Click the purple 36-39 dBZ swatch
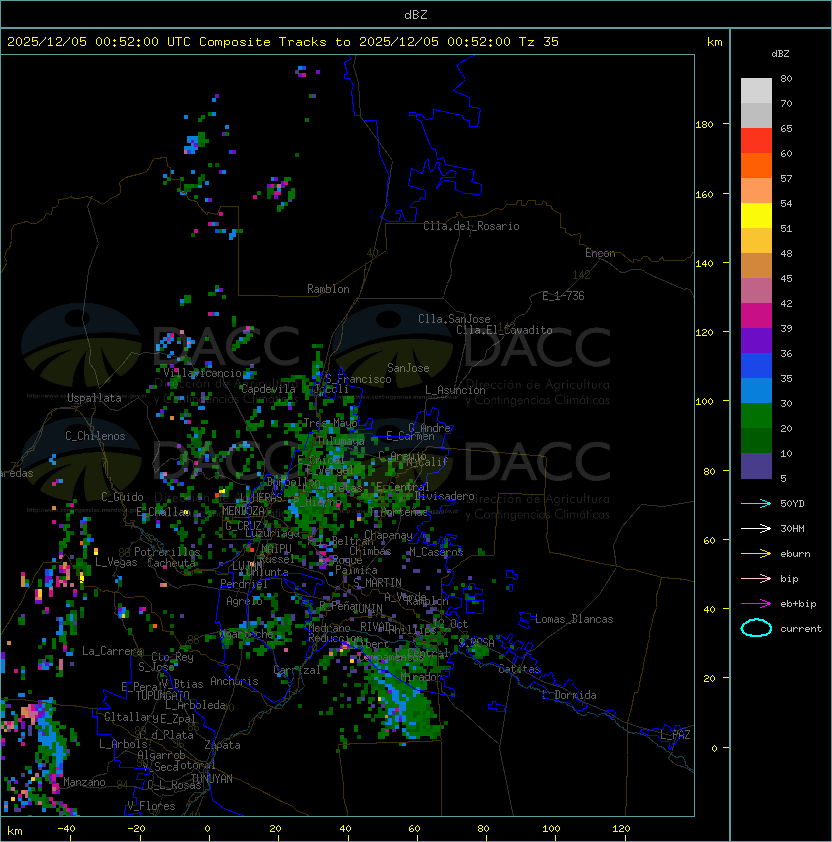 [x=756, y=340]
